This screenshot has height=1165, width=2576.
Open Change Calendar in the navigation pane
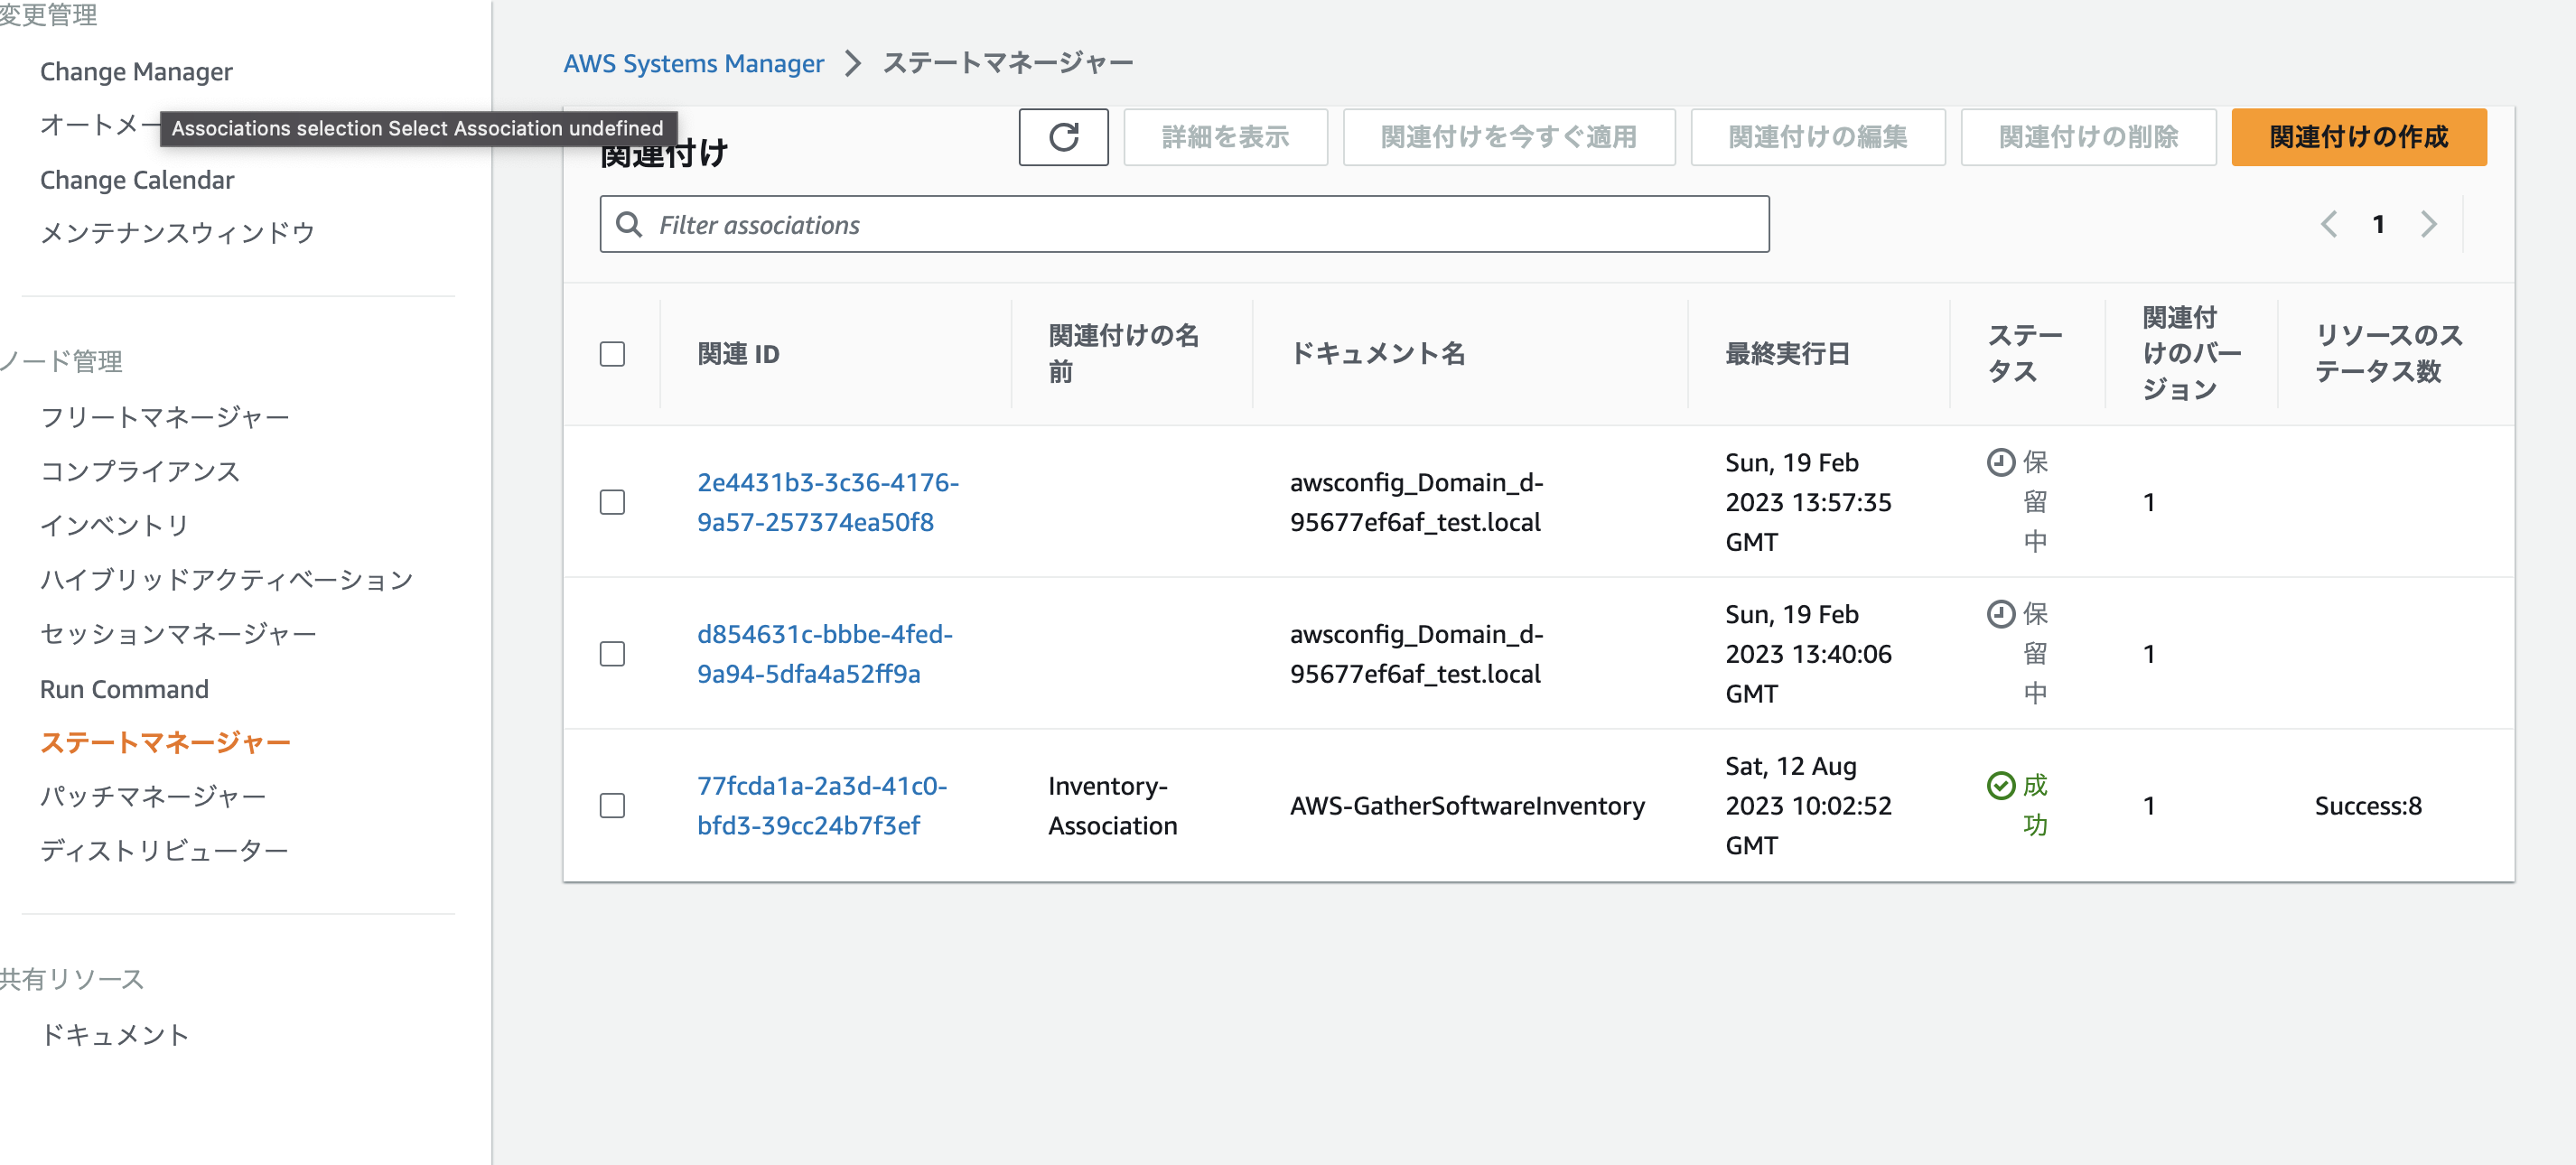pos(136,180)
